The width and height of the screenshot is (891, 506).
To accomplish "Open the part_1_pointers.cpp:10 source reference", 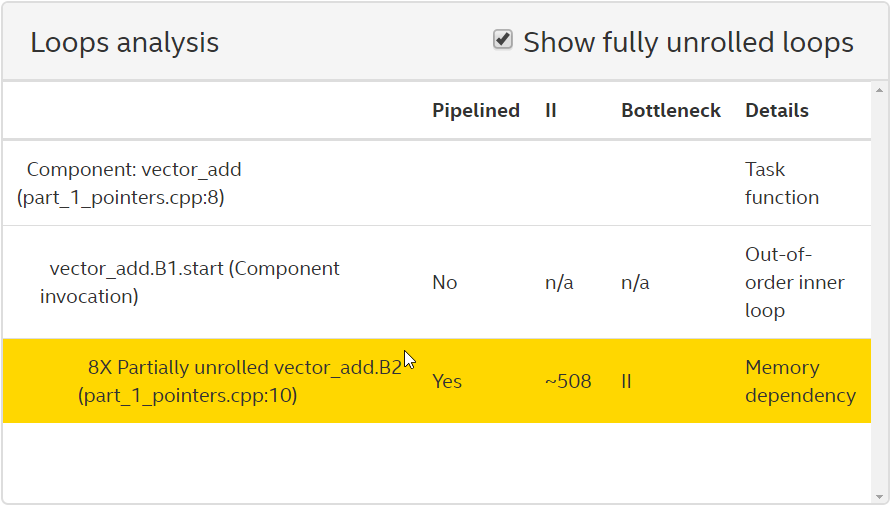I will [x=187, y=396].
